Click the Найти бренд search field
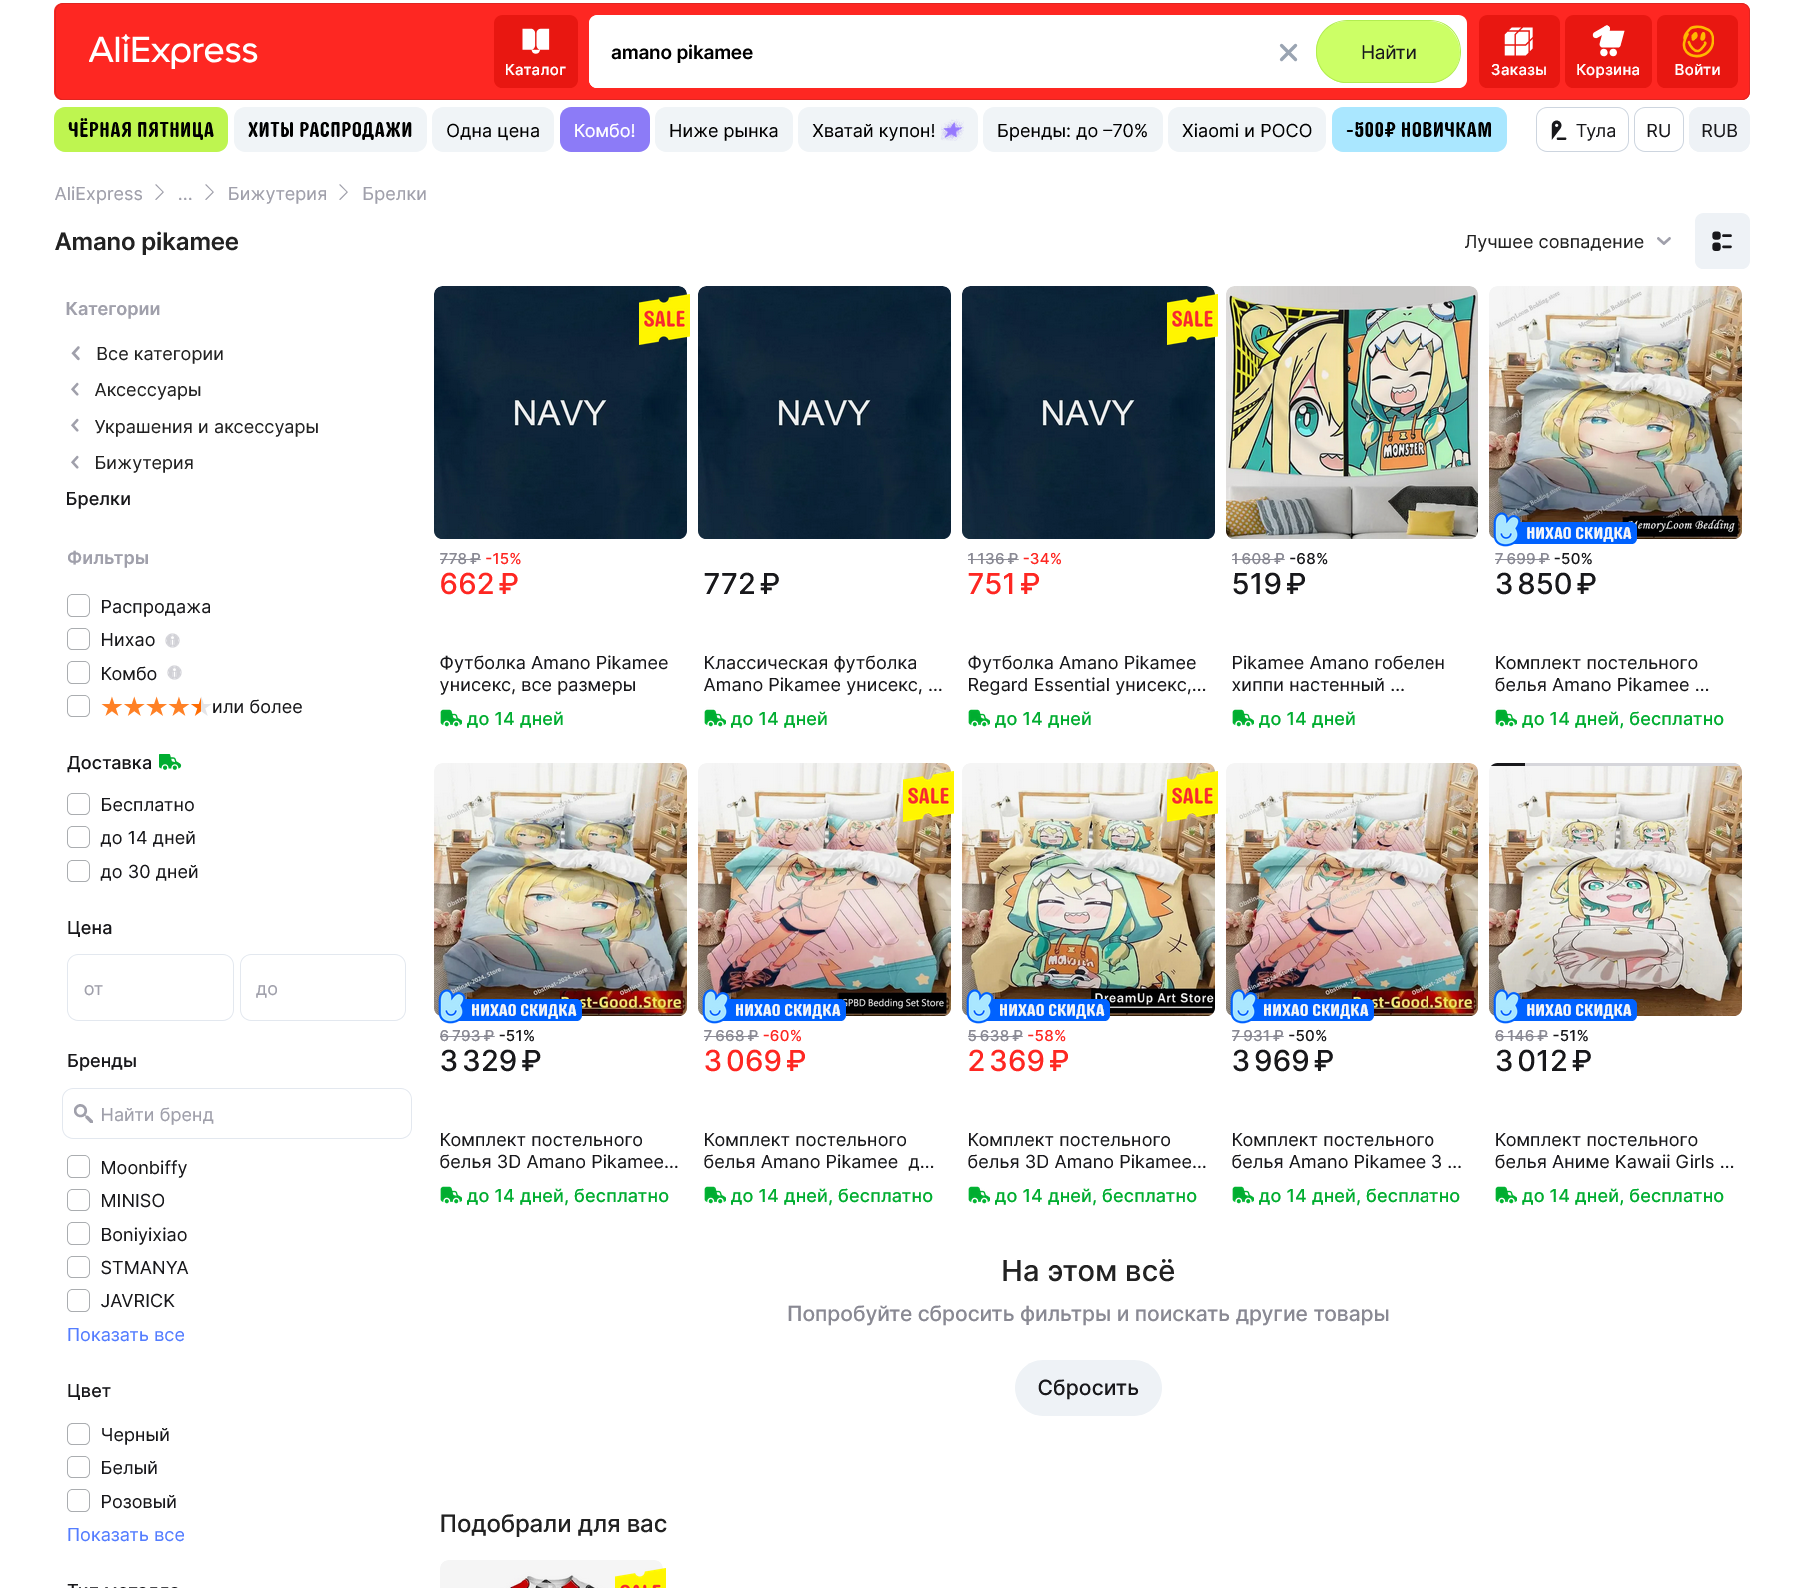The image size is (1818, 1589). pyautogui.click(x=237, y=1114)
